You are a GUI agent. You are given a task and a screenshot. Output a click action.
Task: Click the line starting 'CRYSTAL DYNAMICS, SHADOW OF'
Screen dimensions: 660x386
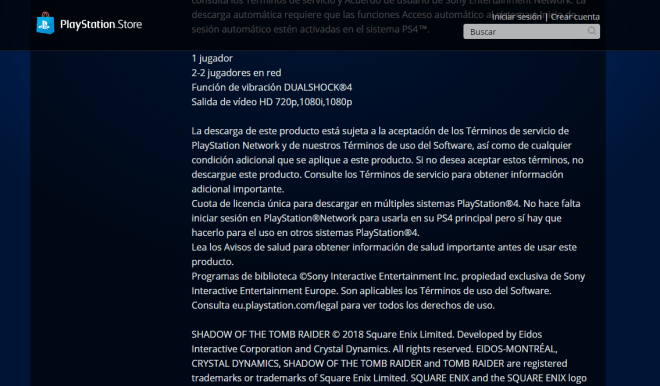[379, 363]
